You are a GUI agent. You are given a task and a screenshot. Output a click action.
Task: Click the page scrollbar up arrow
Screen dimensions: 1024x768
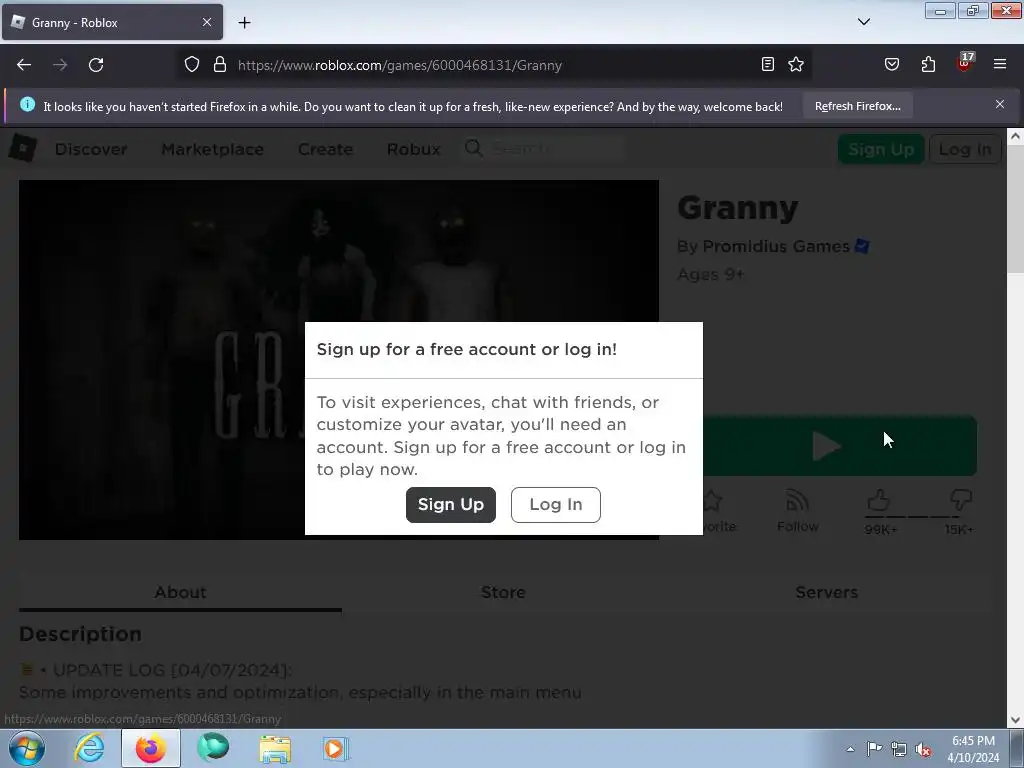1015,136
